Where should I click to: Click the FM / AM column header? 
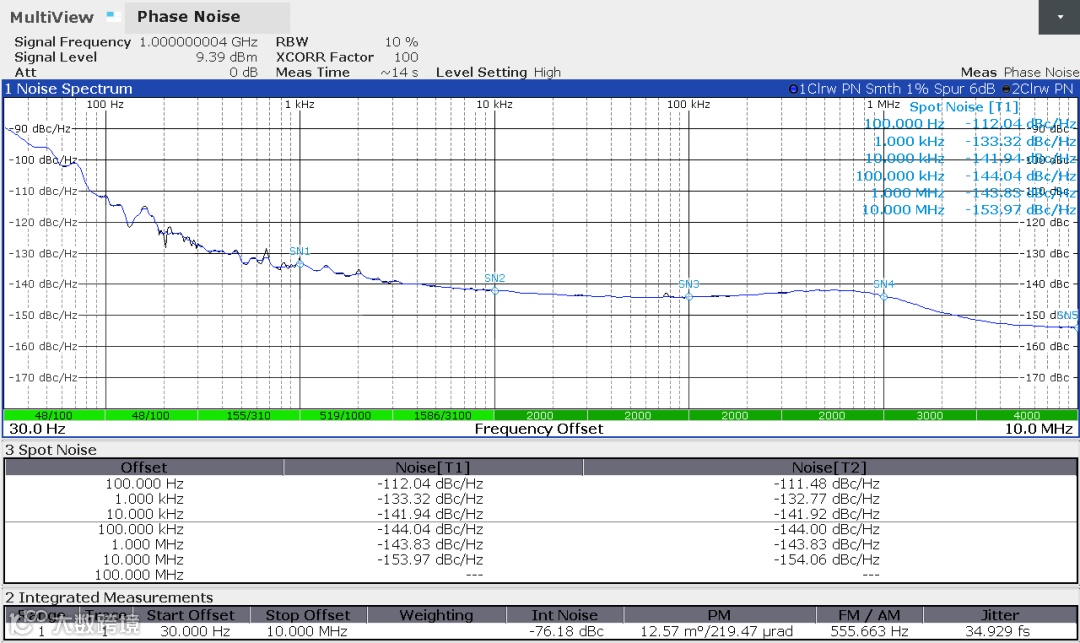tap(869, 615)
